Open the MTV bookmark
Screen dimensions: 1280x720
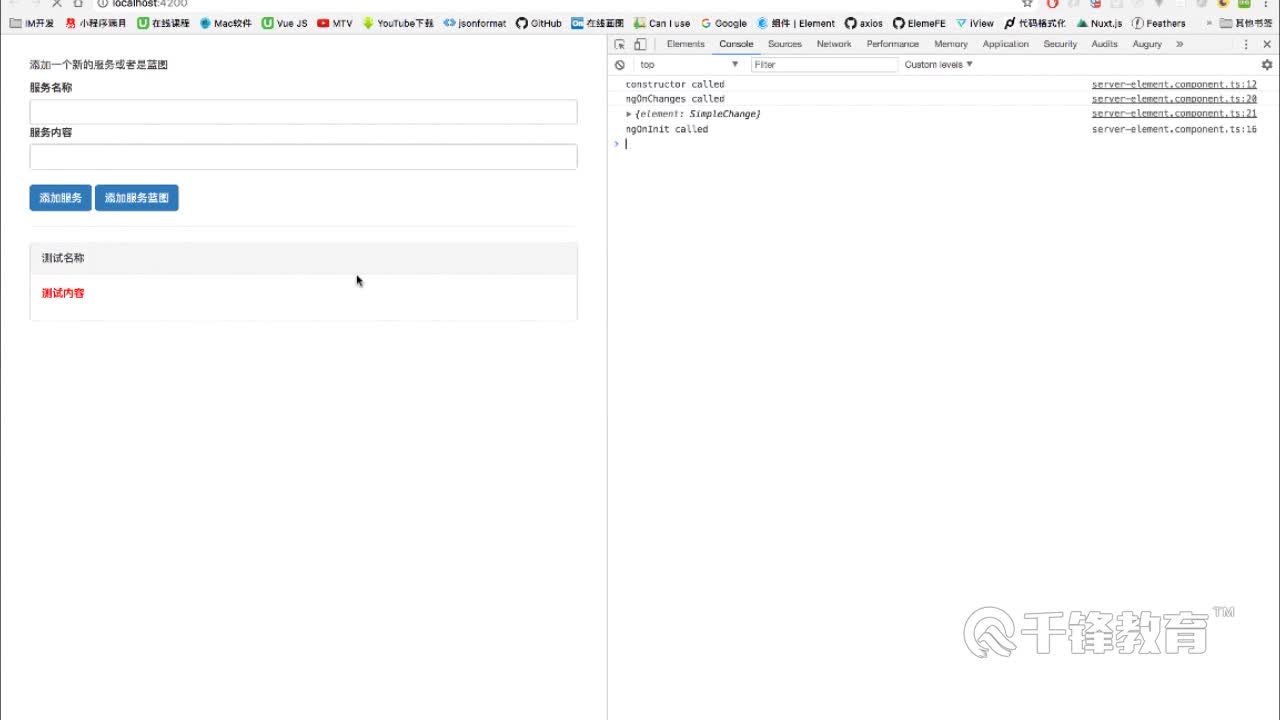tap(335, 23)
